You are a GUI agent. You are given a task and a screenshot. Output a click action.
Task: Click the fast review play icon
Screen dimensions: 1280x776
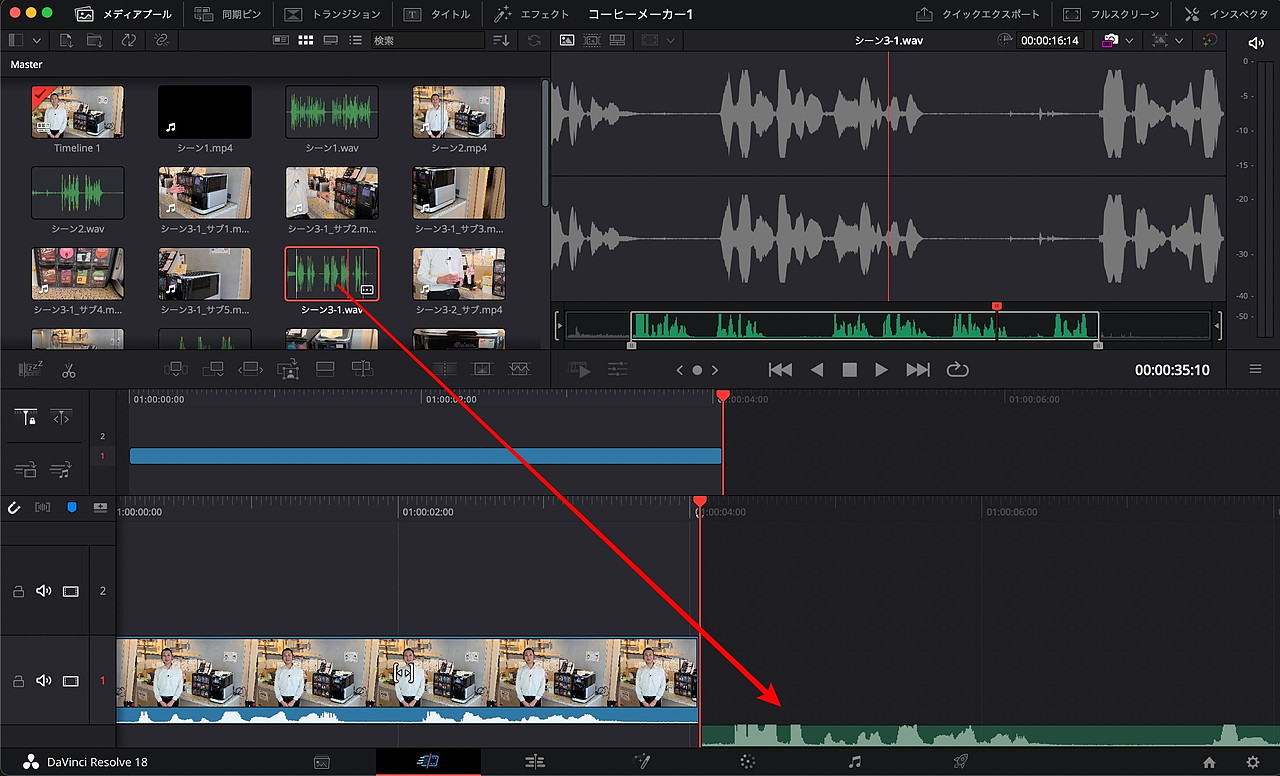coord(581,370)
